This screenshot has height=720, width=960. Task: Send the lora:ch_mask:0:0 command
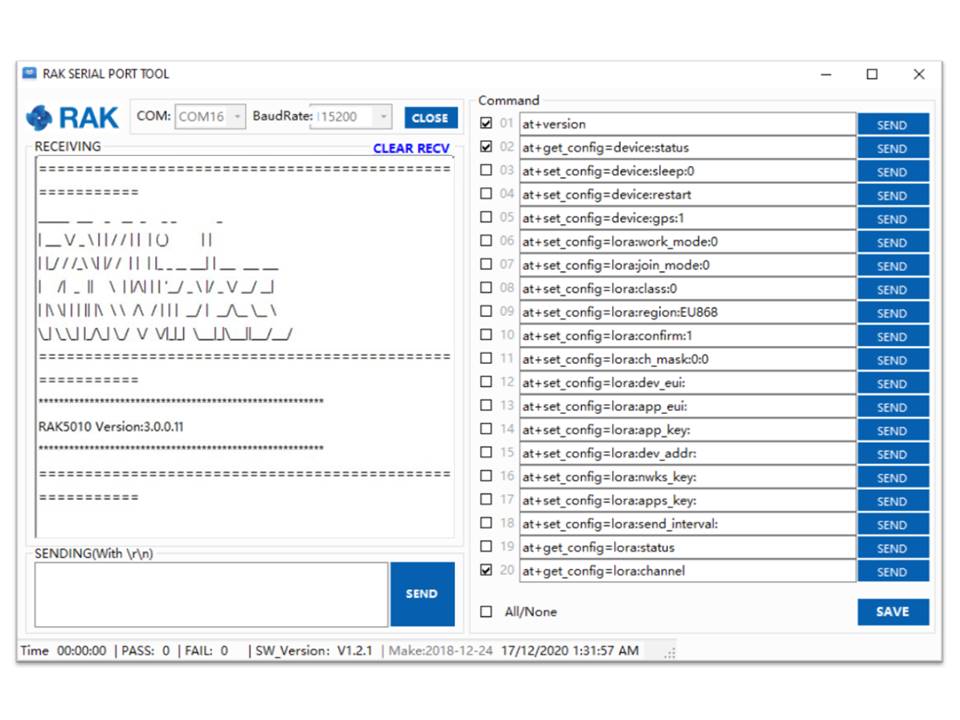pyautogui.click(x=893, y=360)
